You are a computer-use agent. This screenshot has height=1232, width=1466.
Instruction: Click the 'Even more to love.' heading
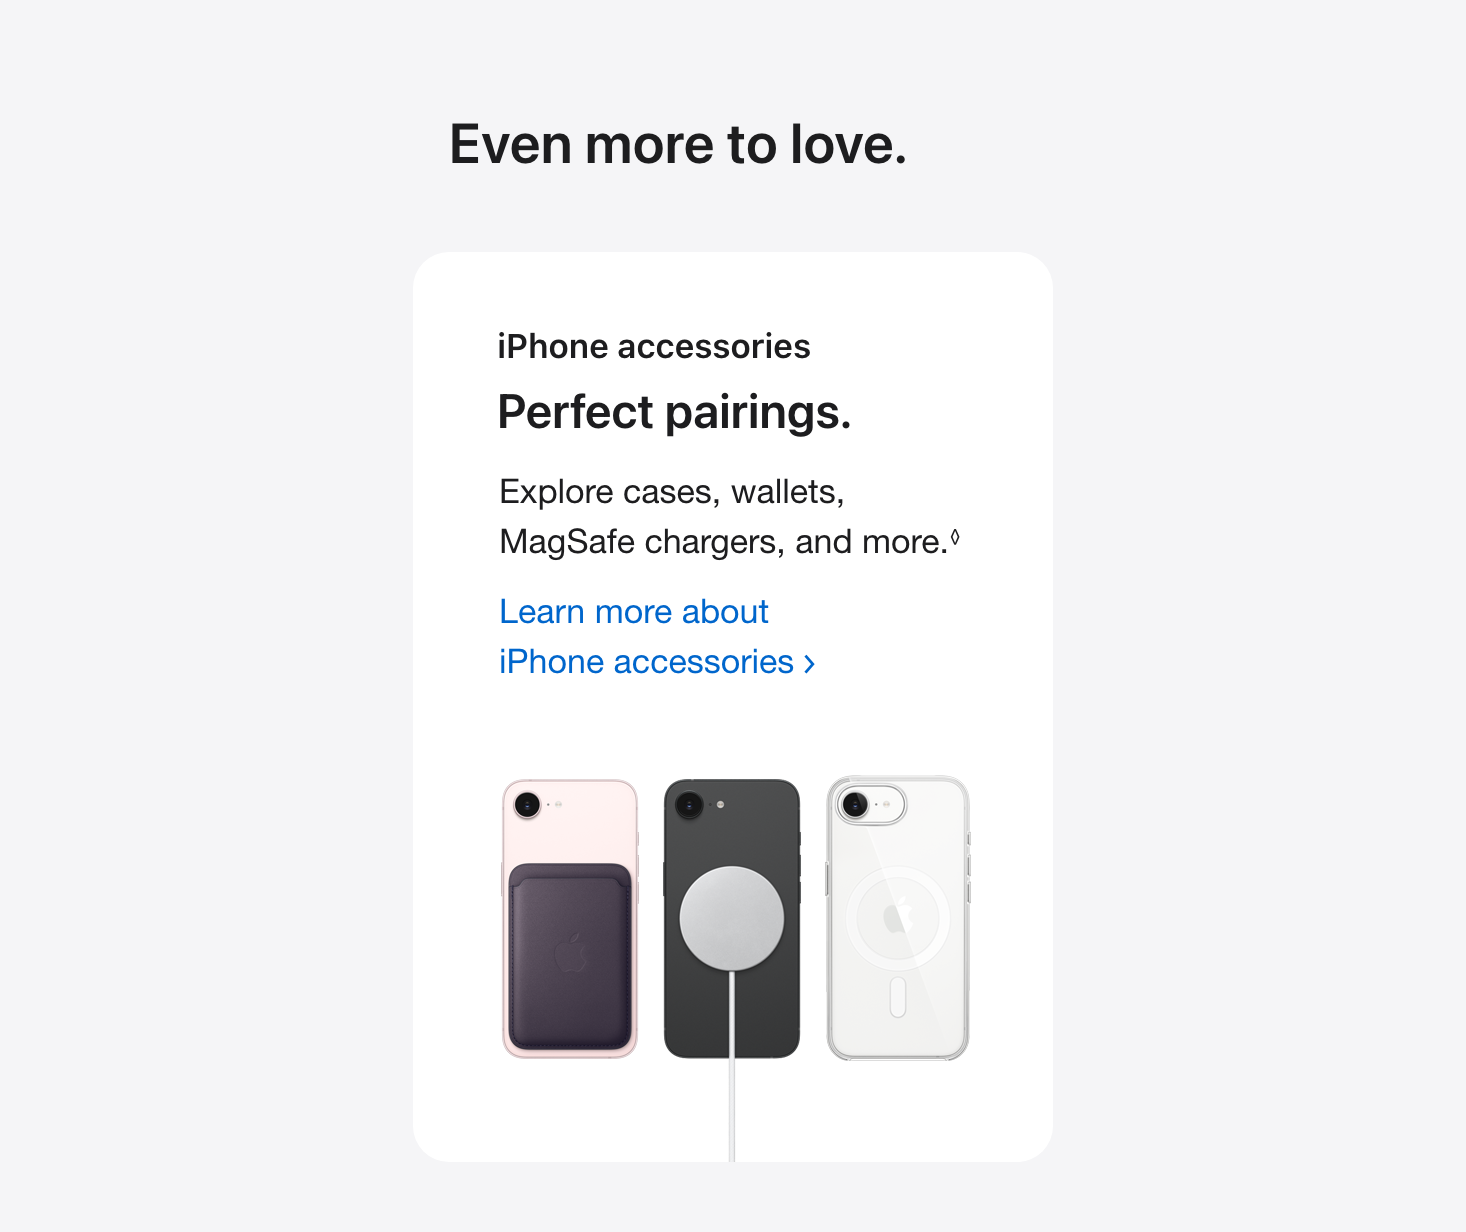[678, 145]
